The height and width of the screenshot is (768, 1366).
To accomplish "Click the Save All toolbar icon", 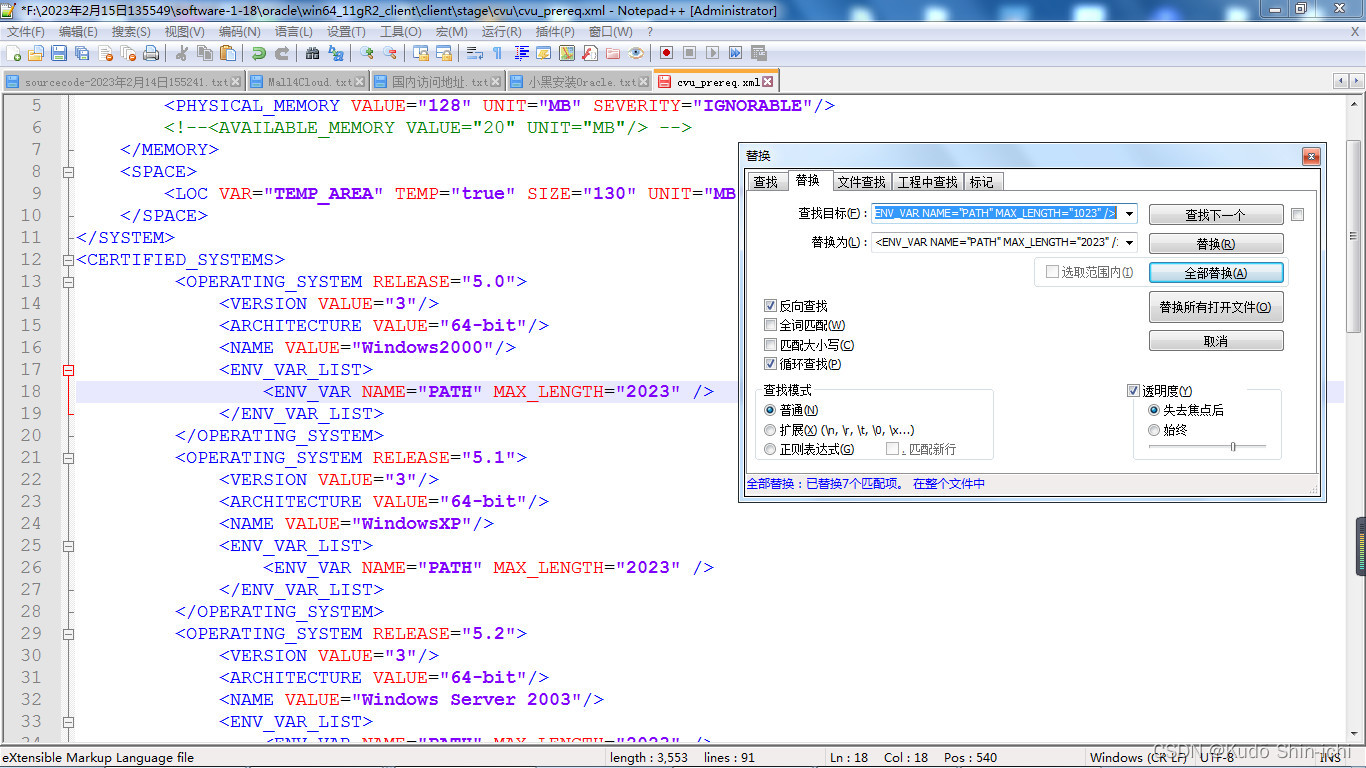I will pos(82,53).
